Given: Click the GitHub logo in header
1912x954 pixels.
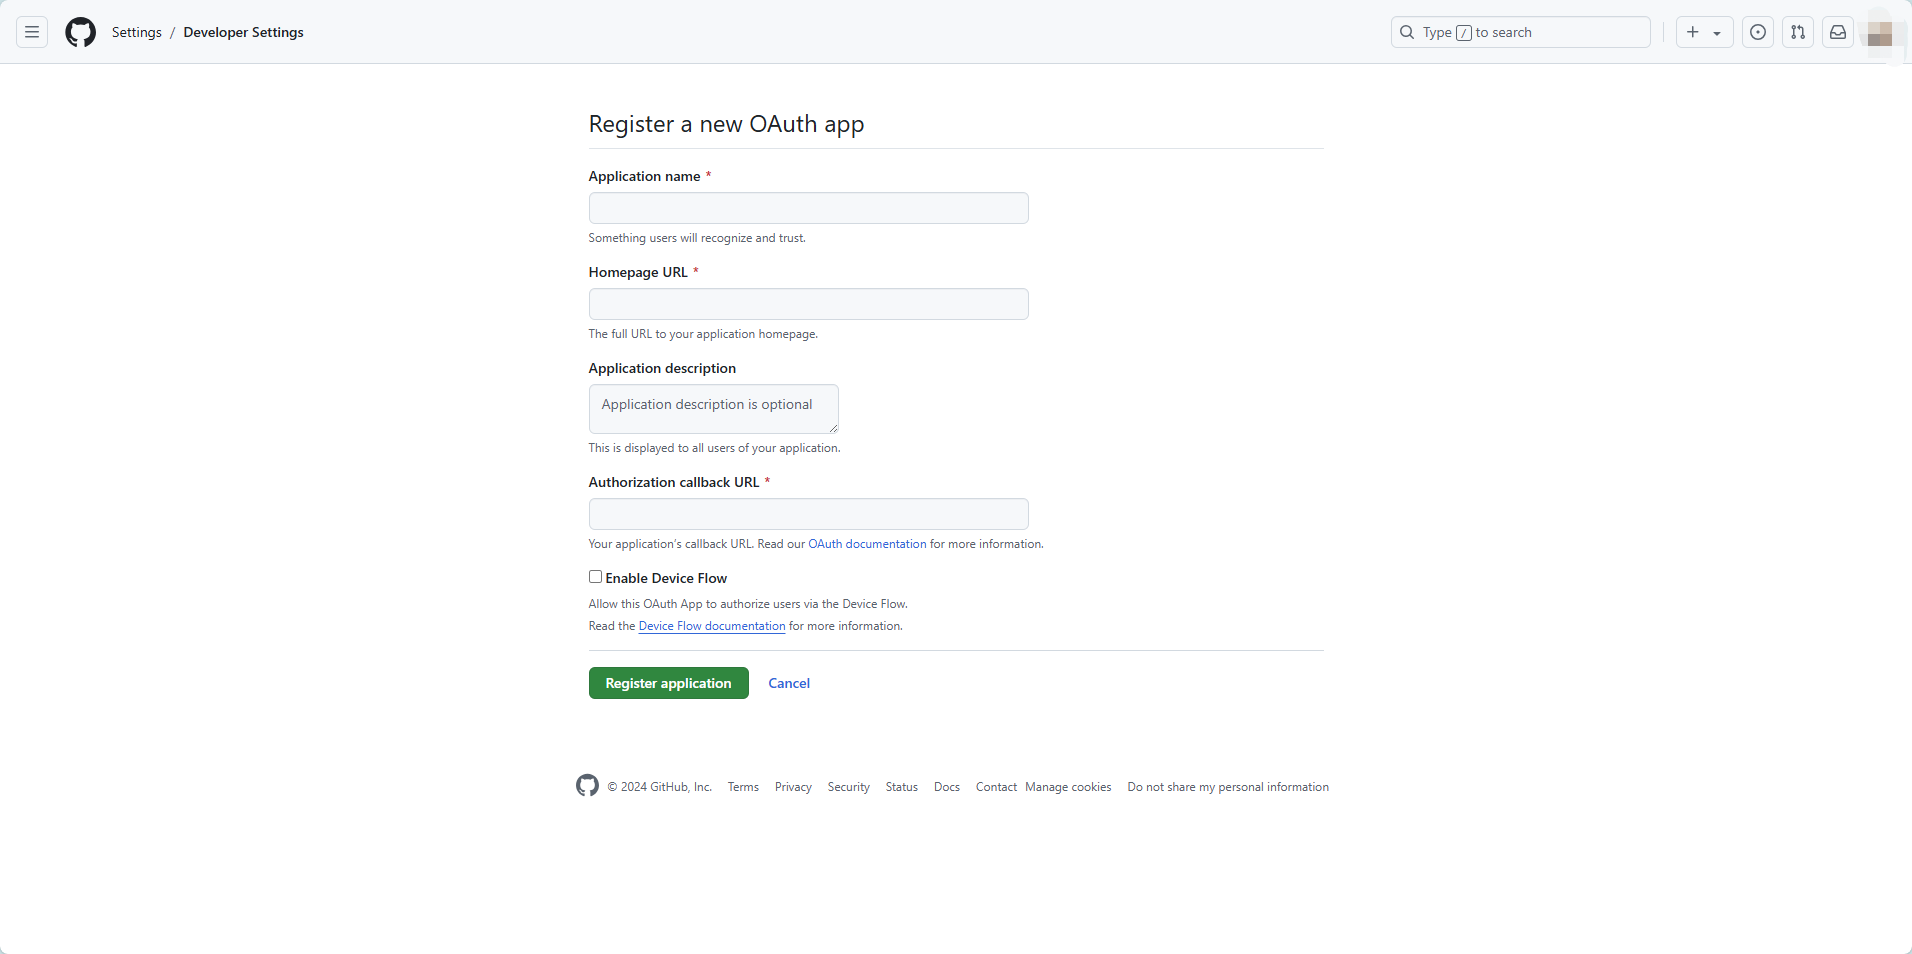Looking at the screenshot, I should click(x=80, y=32).
